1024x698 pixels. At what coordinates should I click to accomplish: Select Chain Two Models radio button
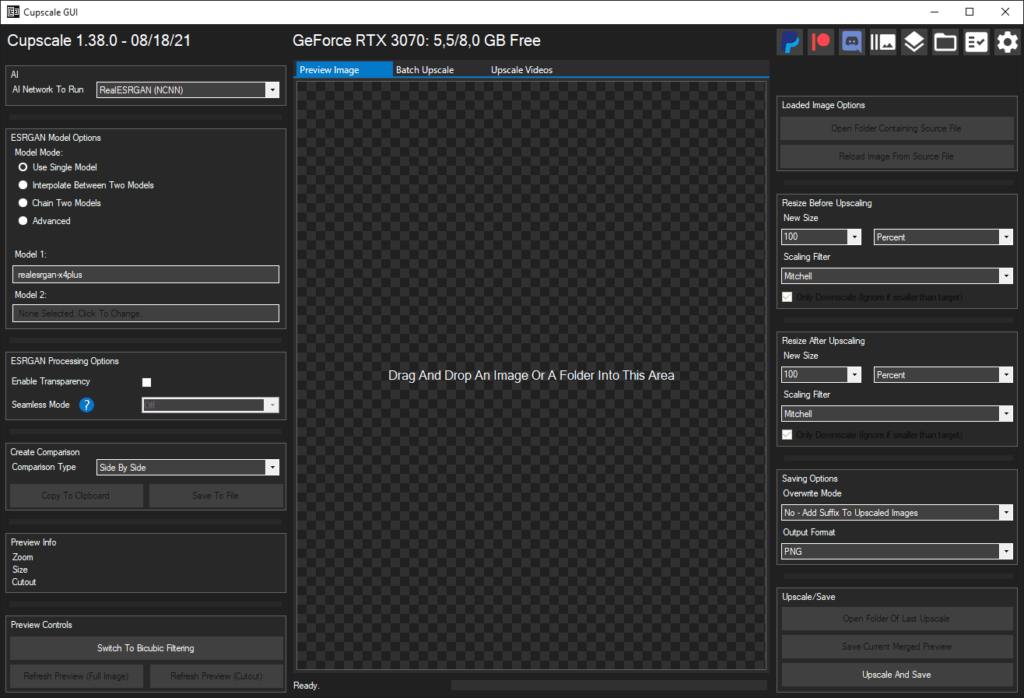(23, 203)
